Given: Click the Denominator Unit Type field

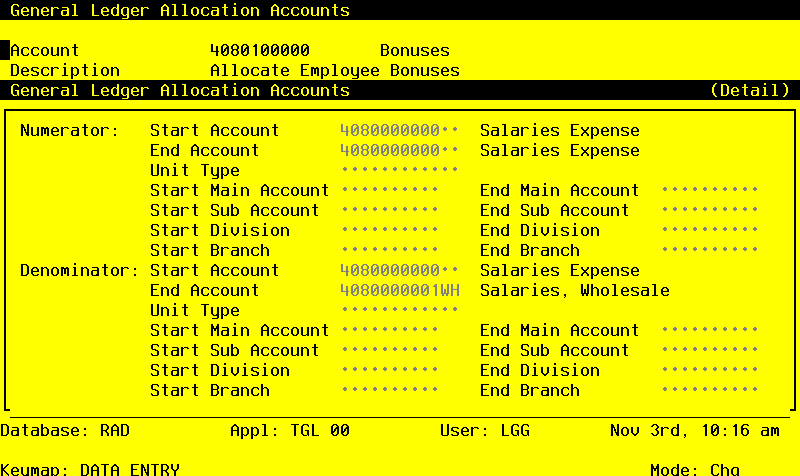Looking at the screenshot, I should click(399, 310).
